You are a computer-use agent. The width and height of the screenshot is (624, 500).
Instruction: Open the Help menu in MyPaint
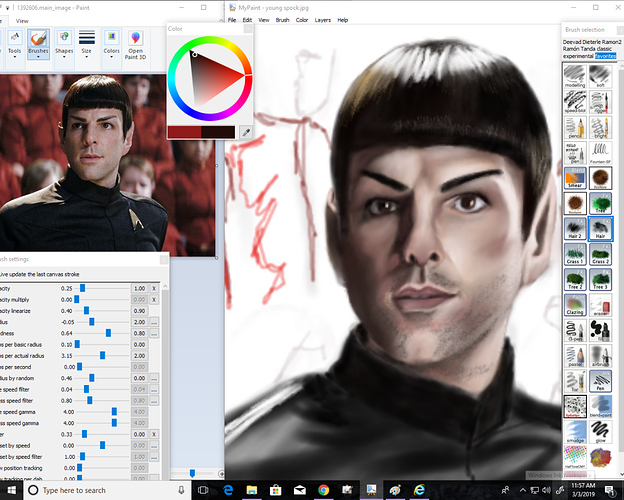[x=343, y=20]
